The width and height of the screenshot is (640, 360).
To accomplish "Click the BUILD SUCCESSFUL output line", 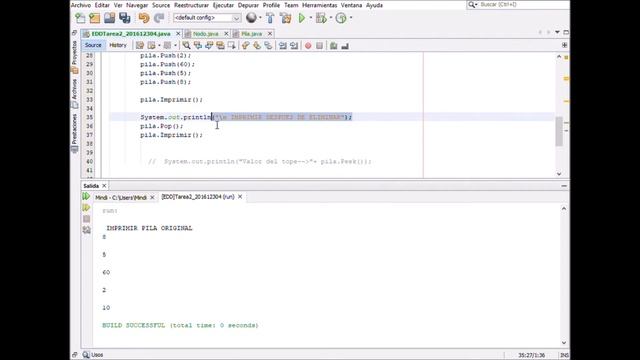I will (180, 325).
